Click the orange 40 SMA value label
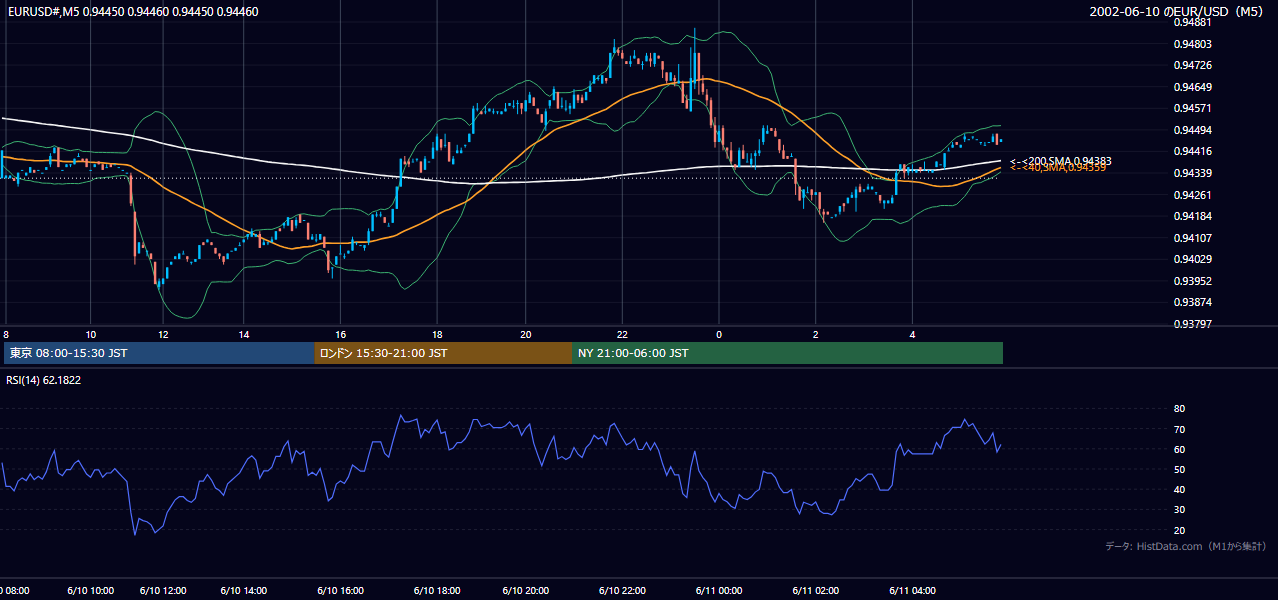 (1058, 168)
